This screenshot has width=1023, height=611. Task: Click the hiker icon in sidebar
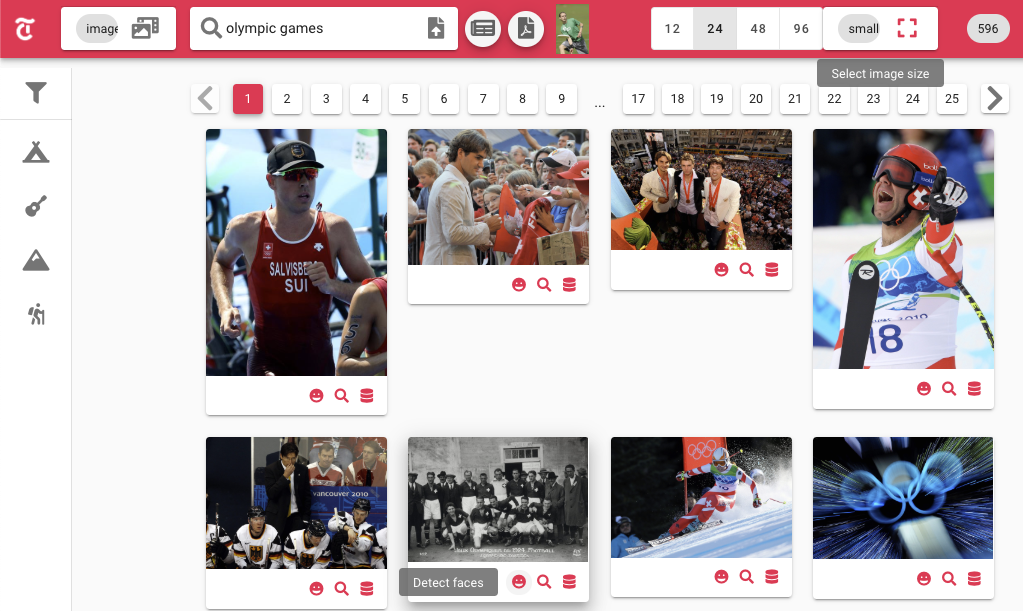[36, 315]
